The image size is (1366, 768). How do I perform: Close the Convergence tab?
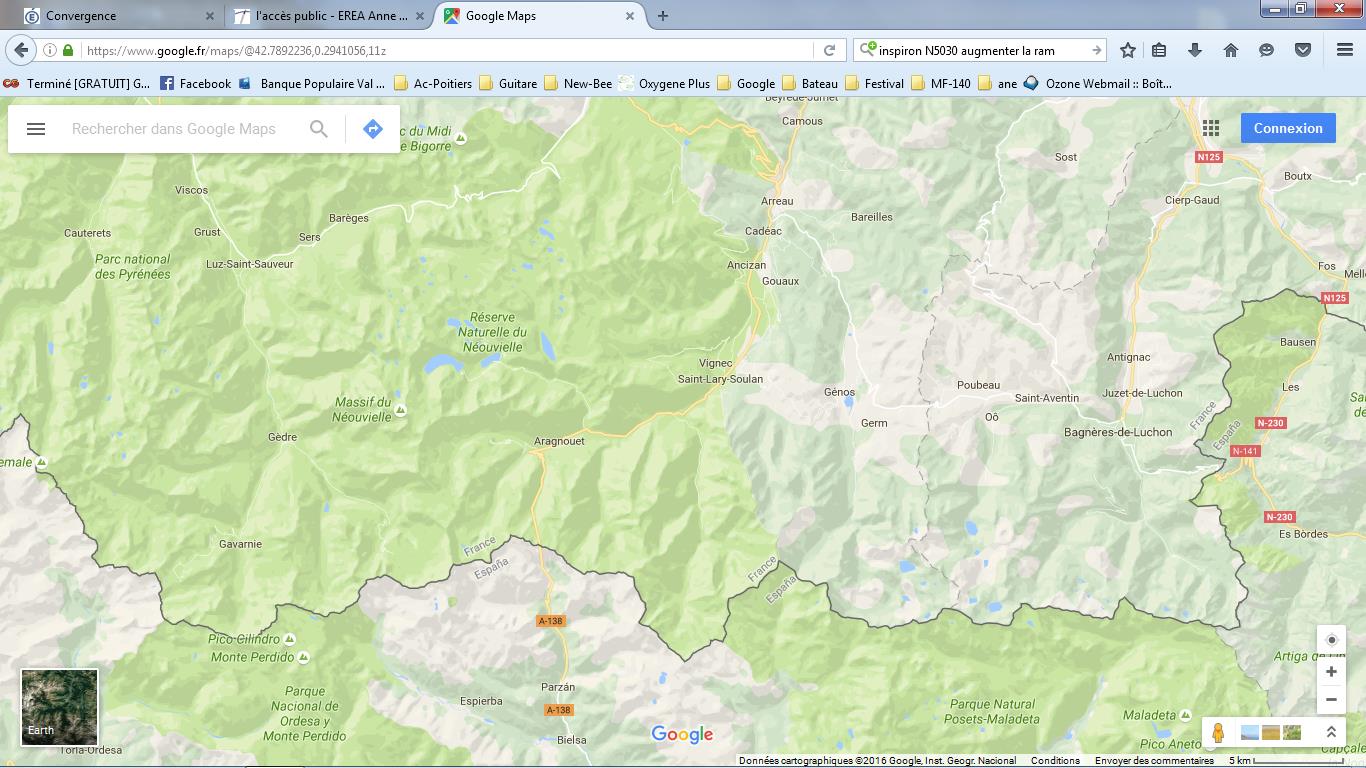tap(209, 16)
